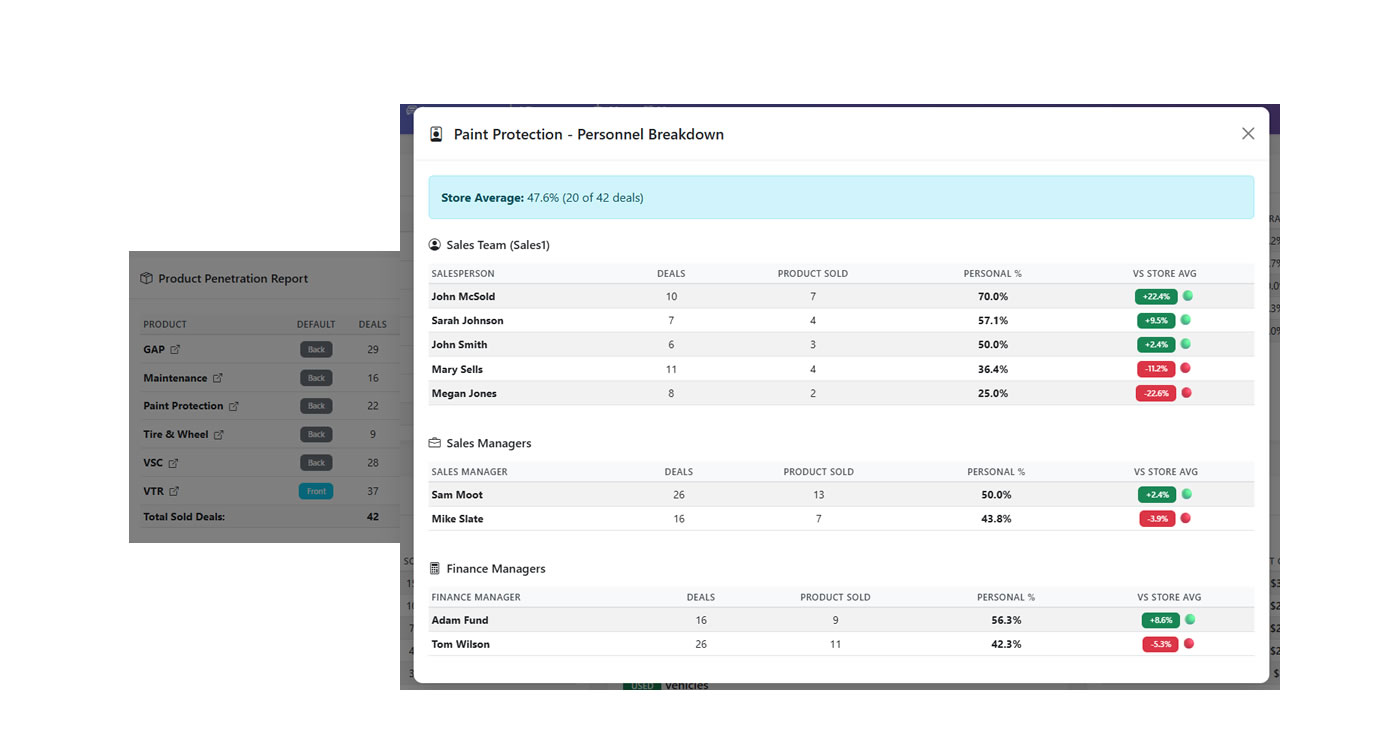Image resolution: width=1400 pixels, height=750 pixels.
Task: Toggle the red indicator beside Mary Sells
Action: pos(1185,369)
